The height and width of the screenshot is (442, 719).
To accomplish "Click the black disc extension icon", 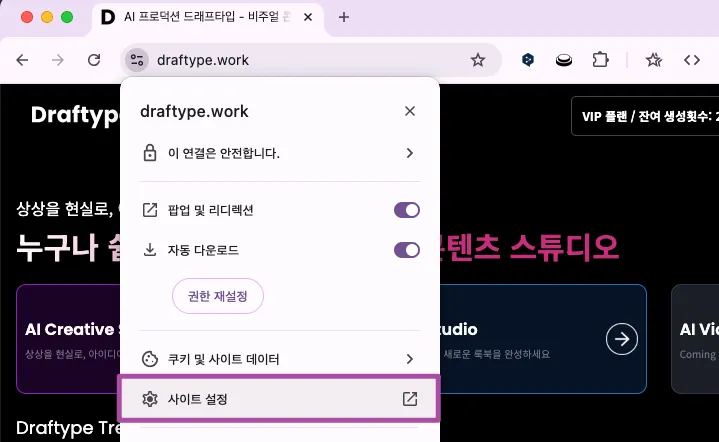I will pos(564,60).
